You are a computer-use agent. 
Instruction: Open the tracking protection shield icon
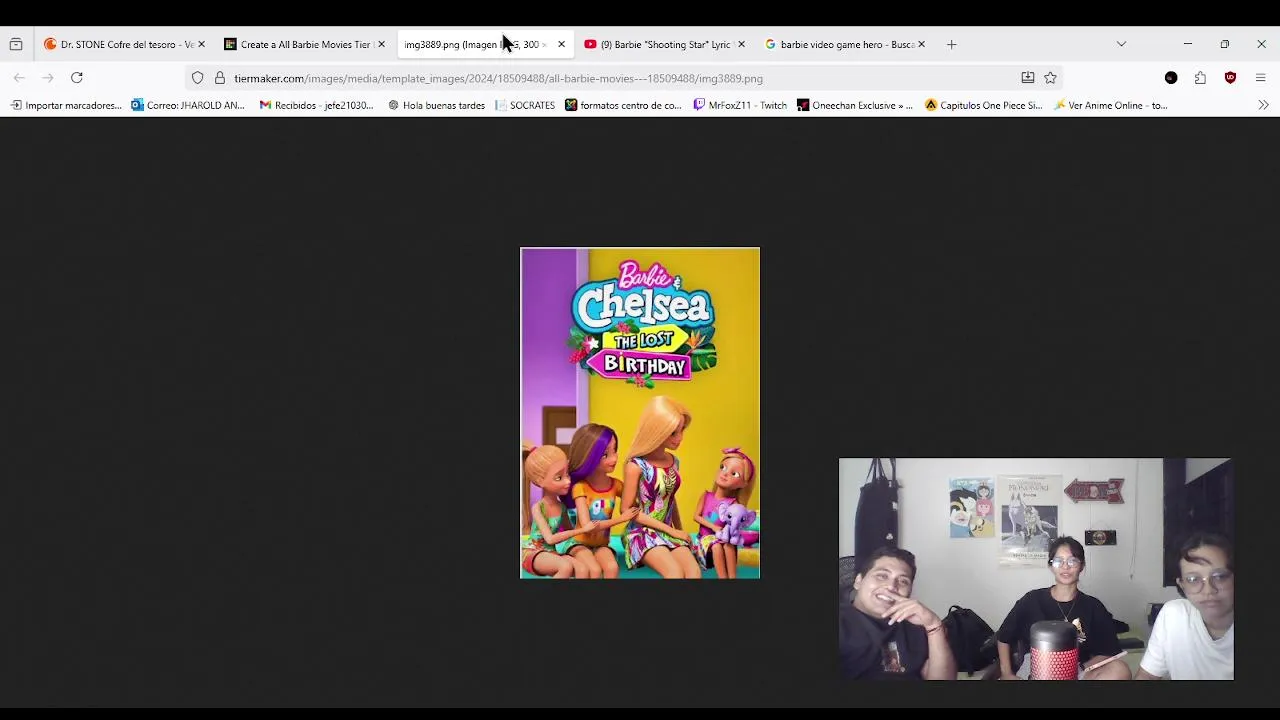(x=198, y=78)
